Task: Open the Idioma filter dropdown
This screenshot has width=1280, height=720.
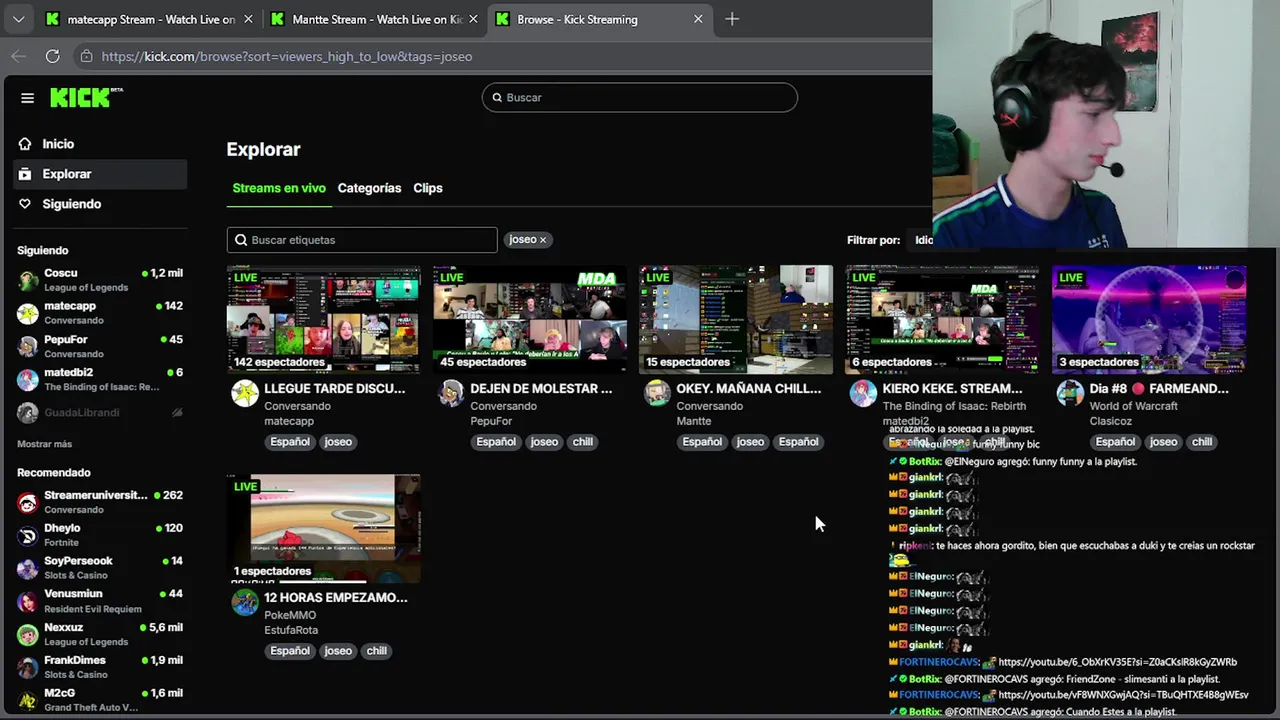Action: point(923,240)
